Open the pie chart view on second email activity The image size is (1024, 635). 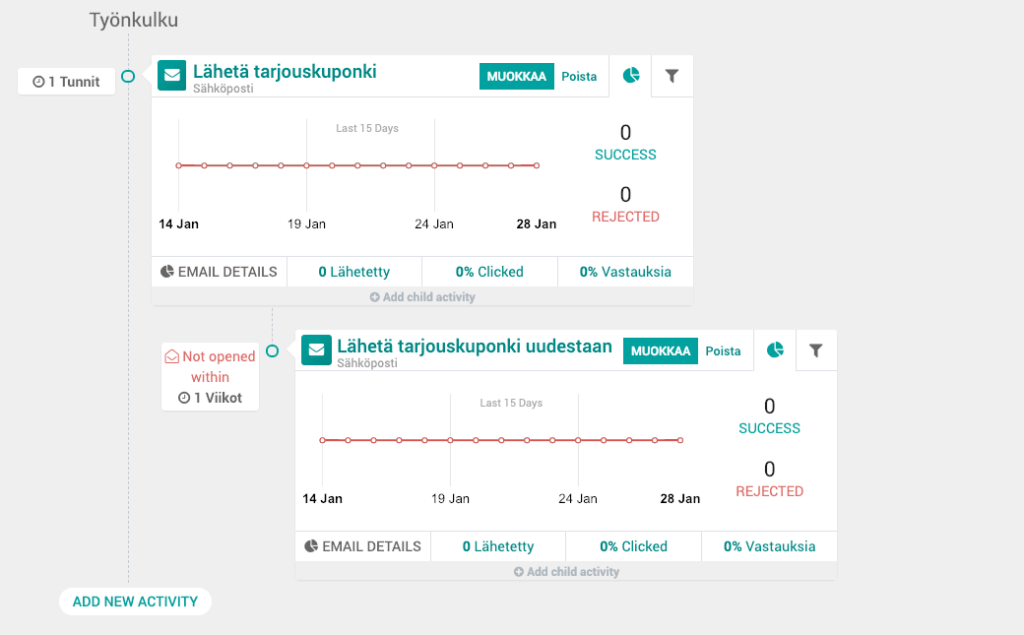point(775,350)
